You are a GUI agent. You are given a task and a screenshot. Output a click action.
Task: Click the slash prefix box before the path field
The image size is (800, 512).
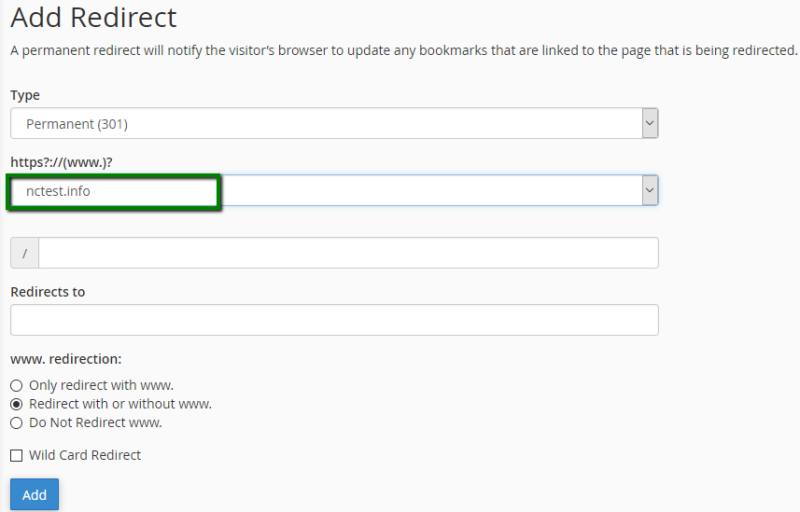(24, 253)
